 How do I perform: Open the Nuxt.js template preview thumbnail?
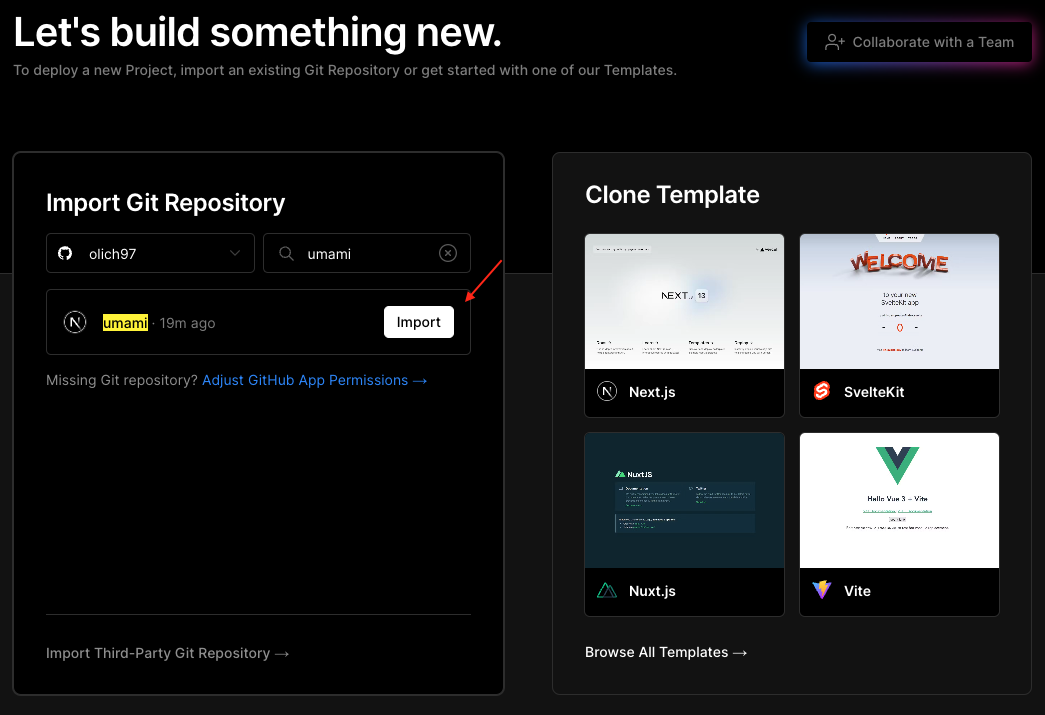point(684,500)
